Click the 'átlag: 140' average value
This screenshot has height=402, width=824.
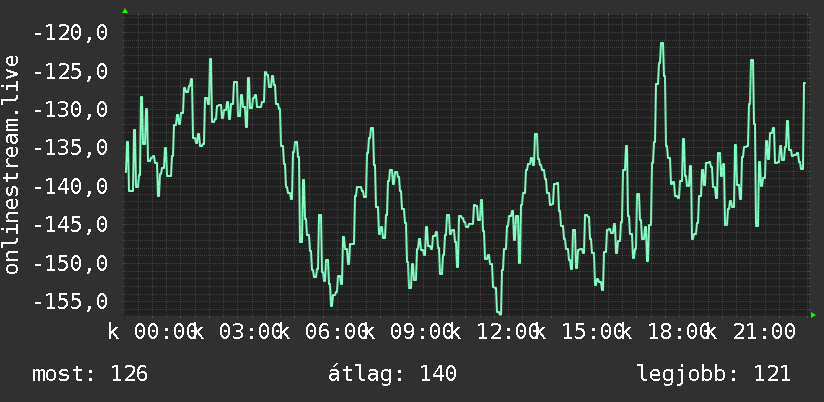coord(393,374)
